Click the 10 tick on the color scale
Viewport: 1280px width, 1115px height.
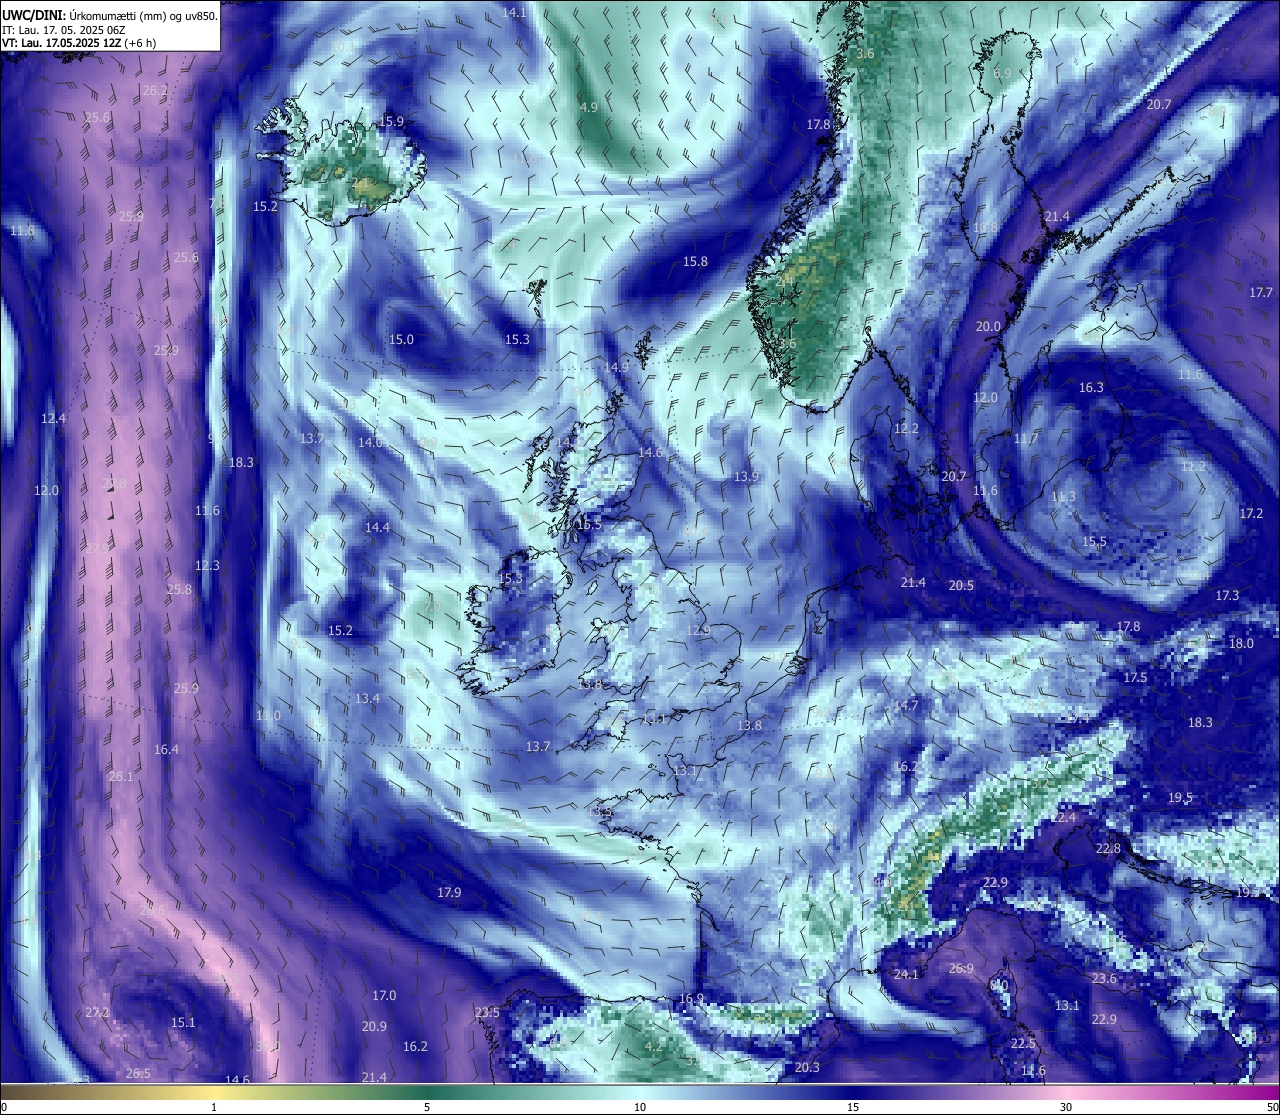[x=640, y=1107]
